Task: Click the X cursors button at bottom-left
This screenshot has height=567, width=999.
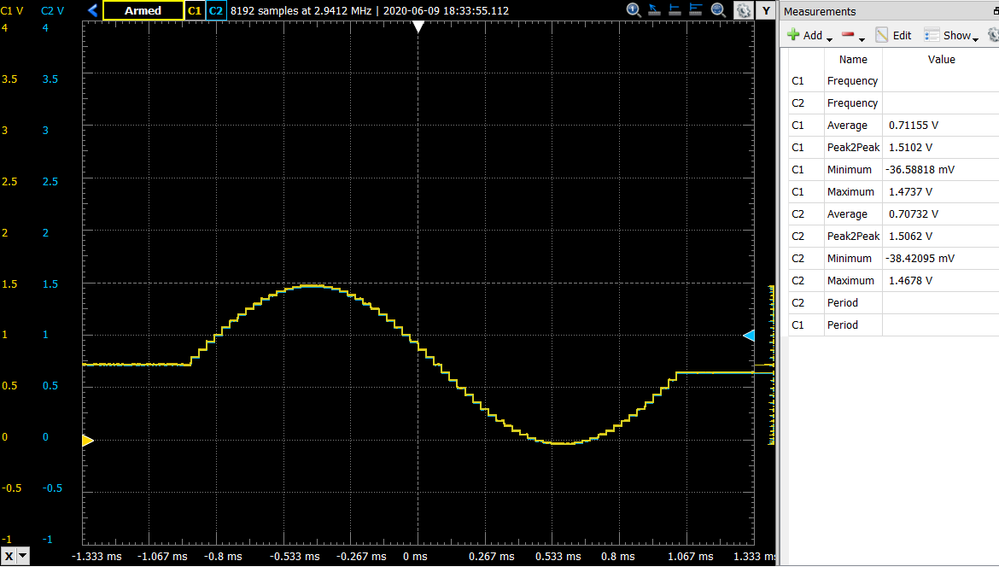Action: coord(8,556)
